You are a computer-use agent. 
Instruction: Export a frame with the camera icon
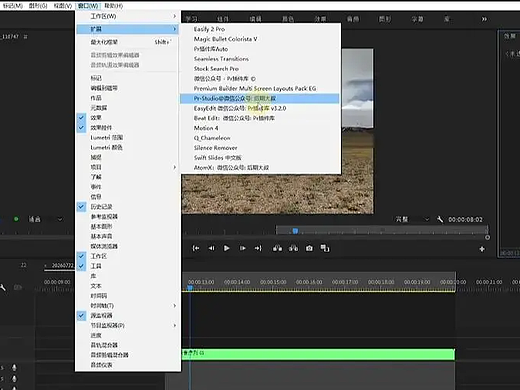309,248
